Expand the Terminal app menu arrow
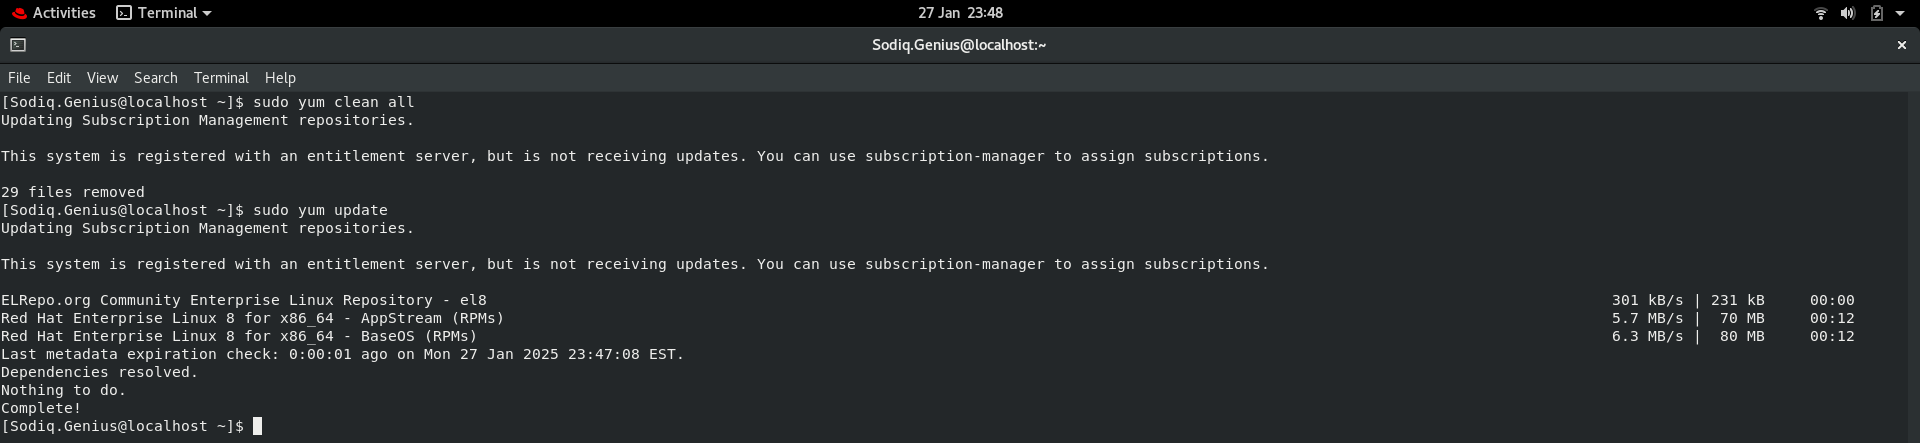The height and width of the screenshot is (443, 1920). click(x=207, y=14)
